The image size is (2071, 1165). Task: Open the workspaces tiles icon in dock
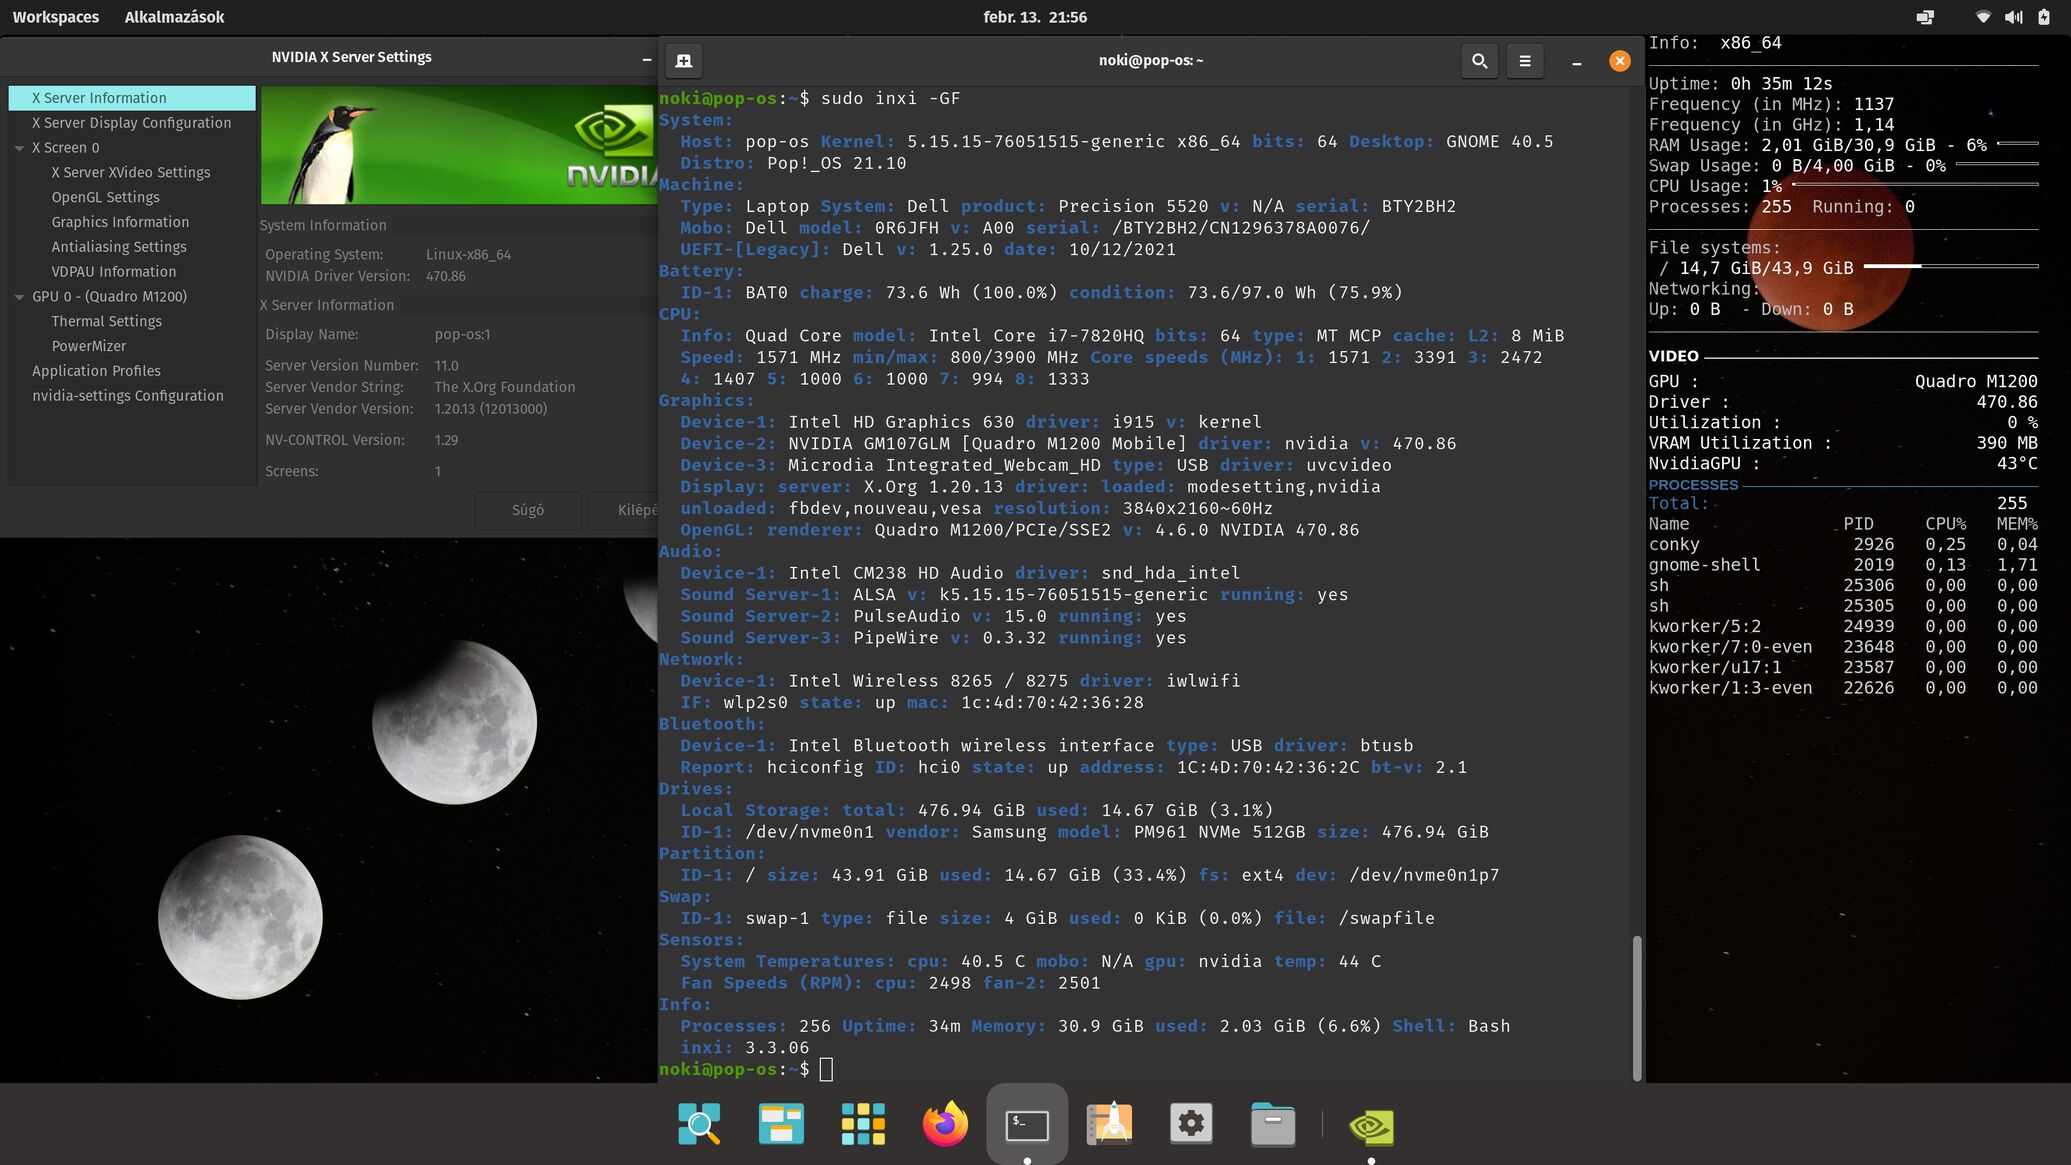point(781,1124)
